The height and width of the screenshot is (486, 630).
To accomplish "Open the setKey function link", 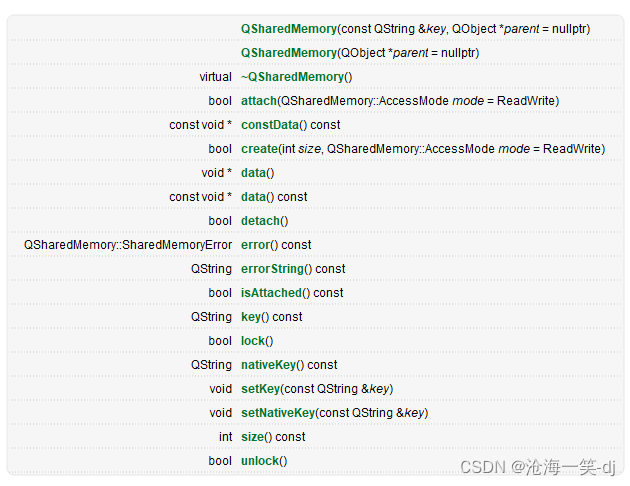I will click(x=260, y=389).
